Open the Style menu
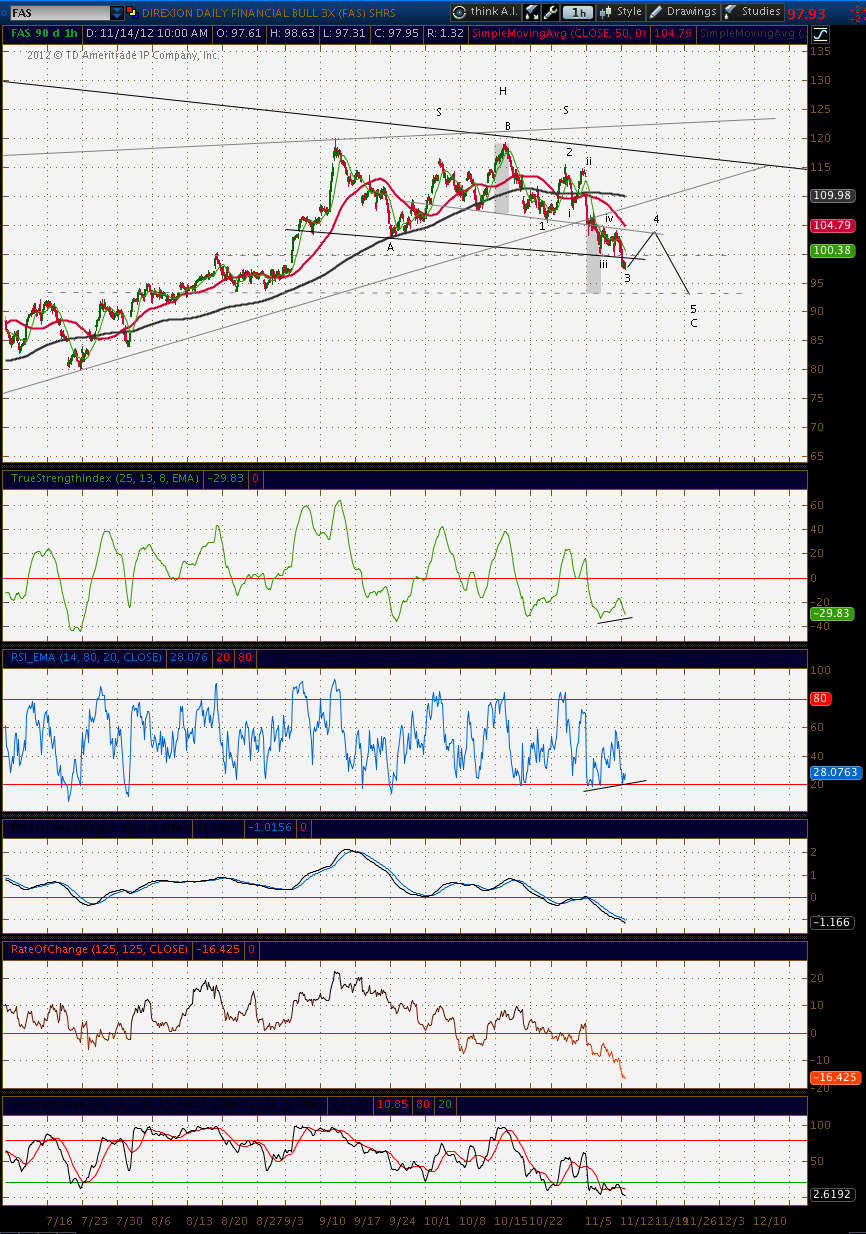Image resolution: width=866 pixels, height=1234 pixels. [620, 12]
